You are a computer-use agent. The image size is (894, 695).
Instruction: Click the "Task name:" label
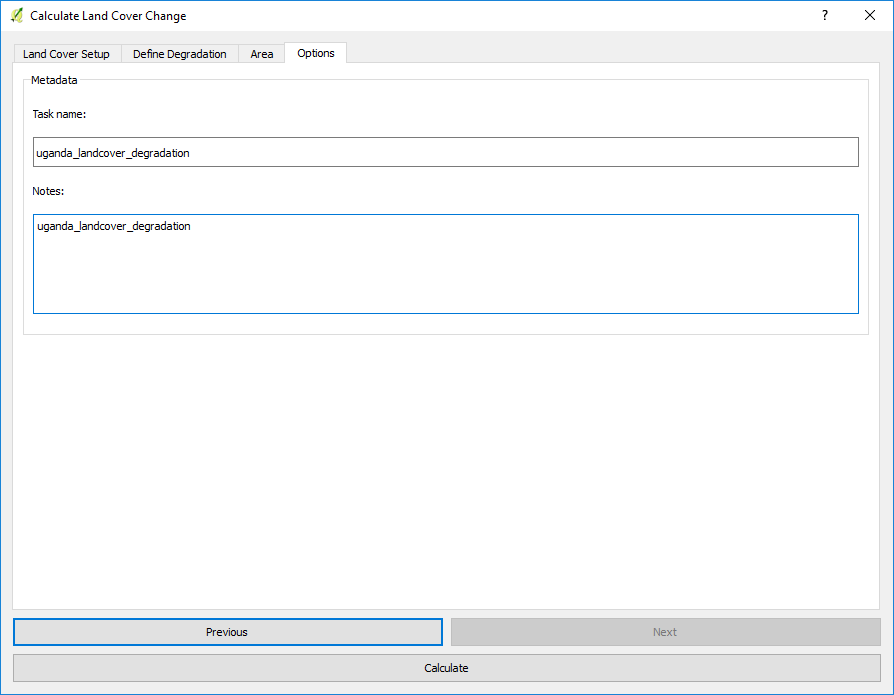(x=59, y=115)
